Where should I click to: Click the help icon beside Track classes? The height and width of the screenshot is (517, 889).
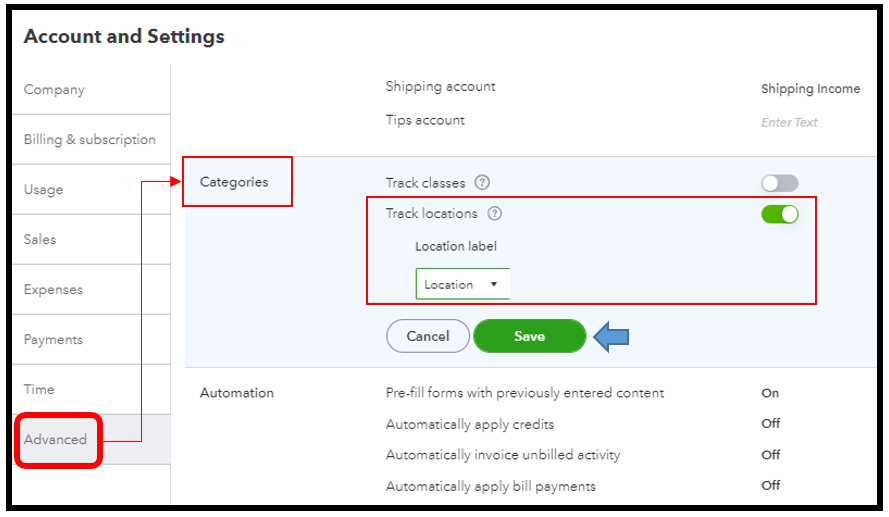pyautogui.click(x=483, y=183)
